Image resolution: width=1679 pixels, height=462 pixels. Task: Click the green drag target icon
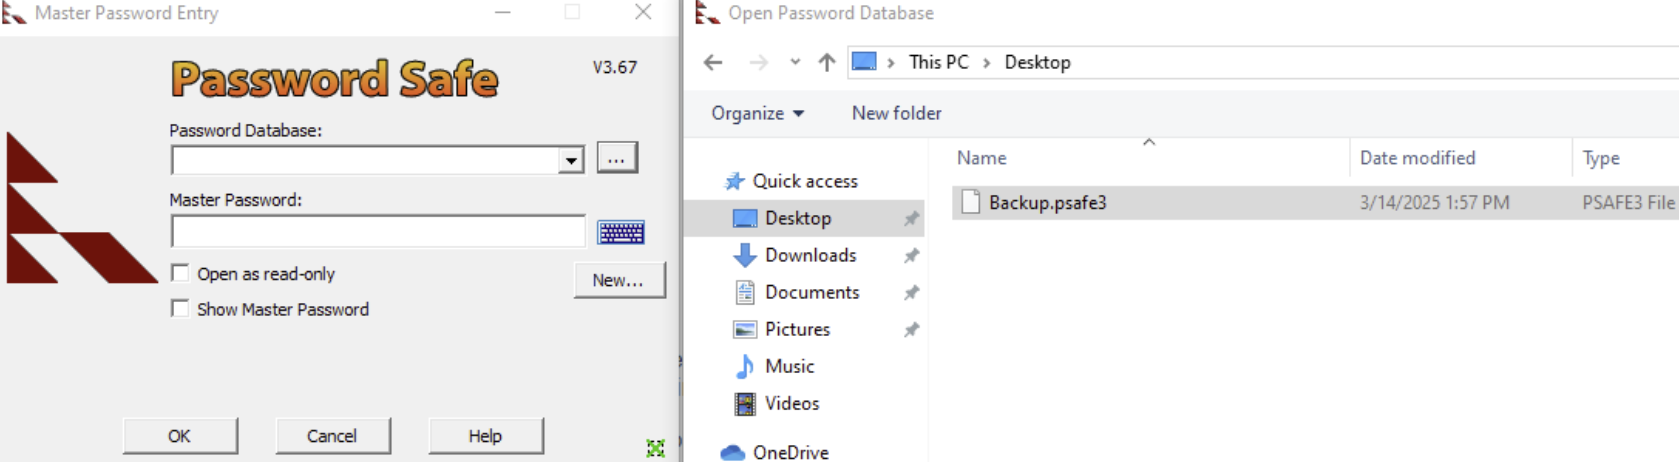tap(656, 448)
